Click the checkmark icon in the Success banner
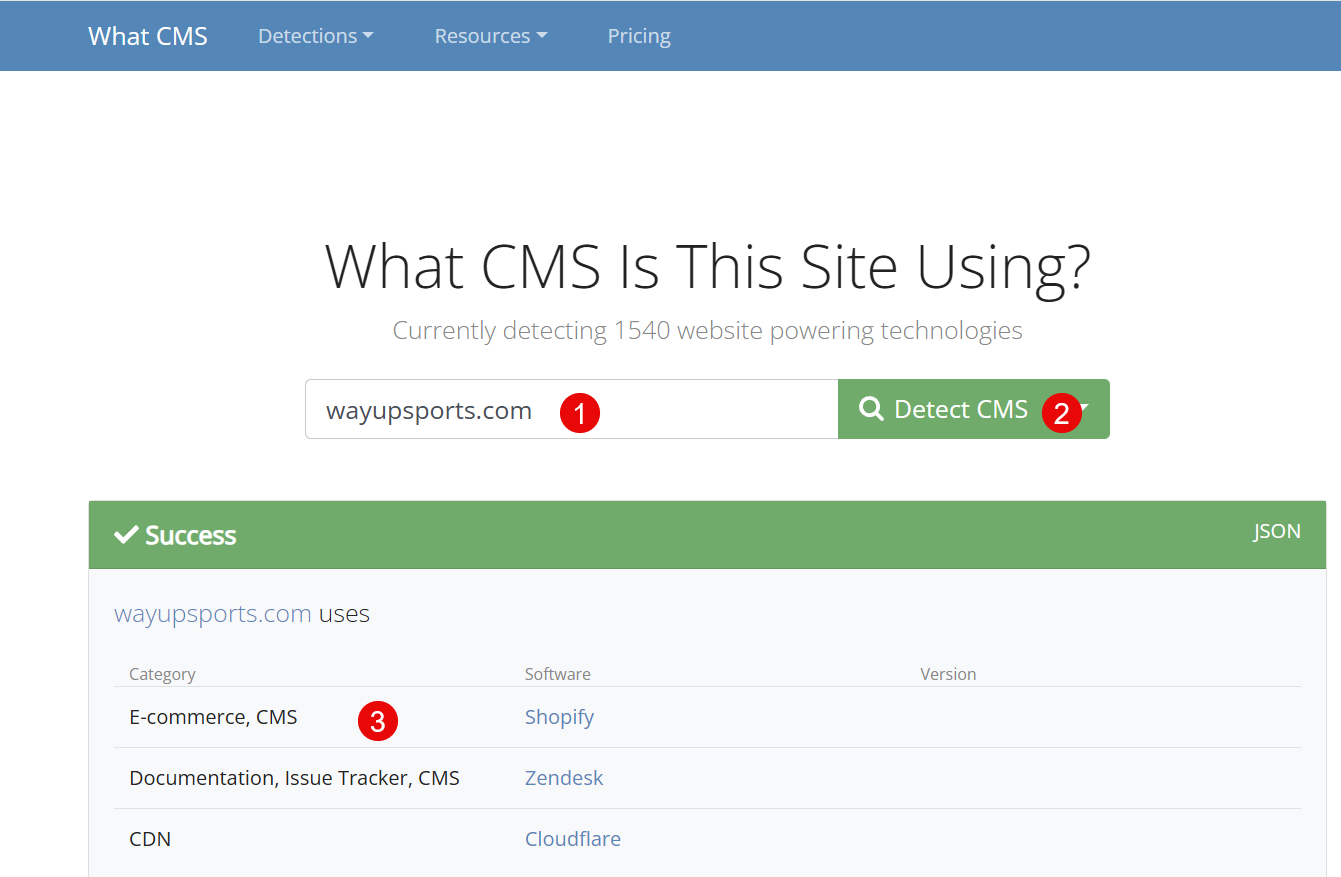Viewport: 1341px width, 877px height. click(x=125, y=534)
